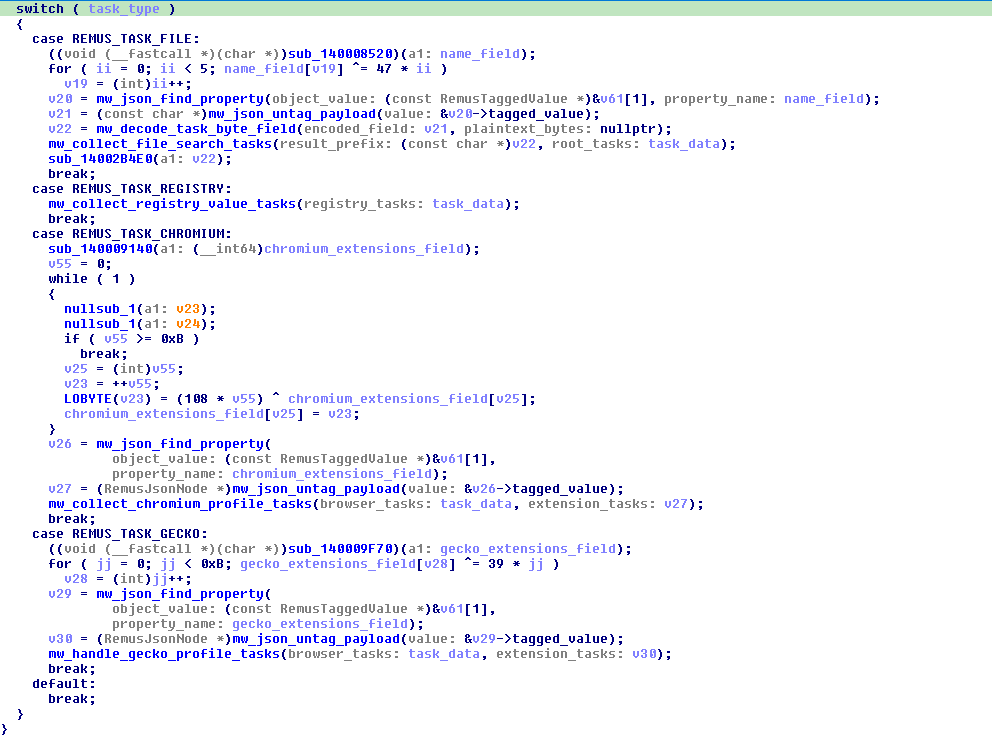Select the v25 = (int)v55 variable
Screen dimensions: 992x735
pos(76,369)
